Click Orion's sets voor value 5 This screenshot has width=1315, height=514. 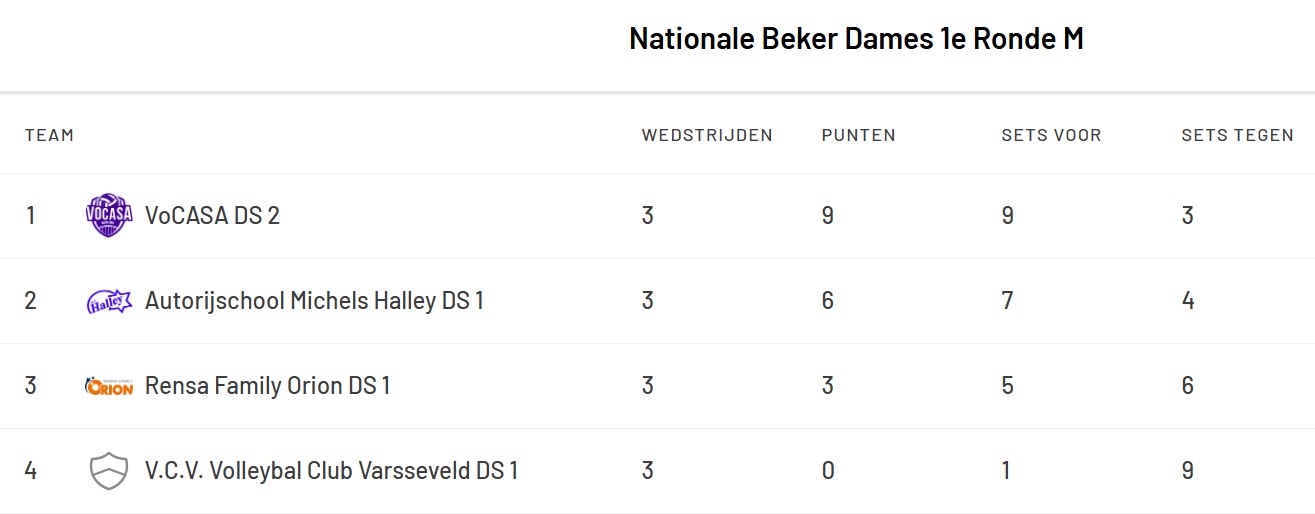point(1008,386)
